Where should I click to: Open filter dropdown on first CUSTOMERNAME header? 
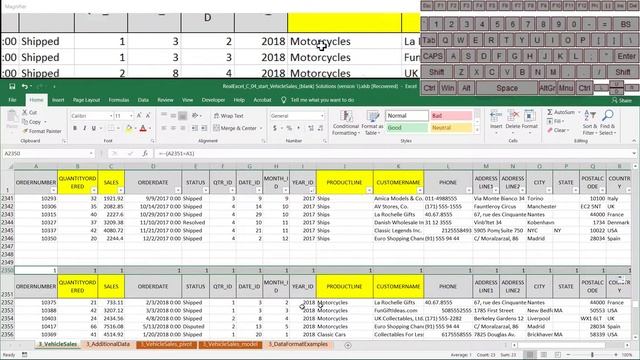click(x=420, y=191)
